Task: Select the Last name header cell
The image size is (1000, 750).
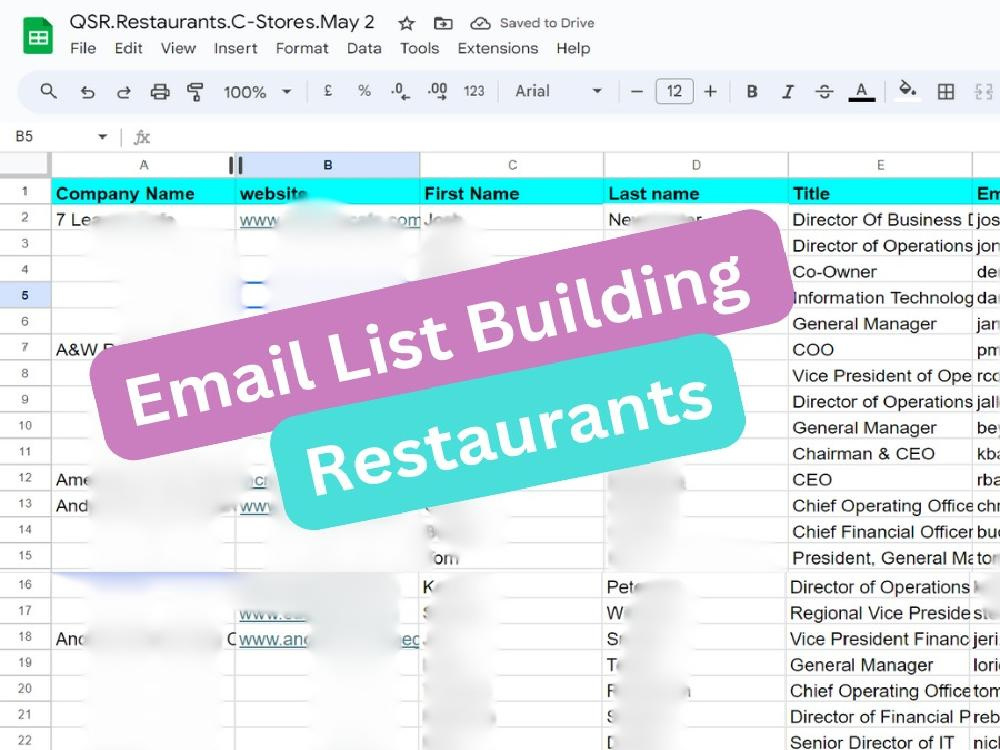Action: 696,192
